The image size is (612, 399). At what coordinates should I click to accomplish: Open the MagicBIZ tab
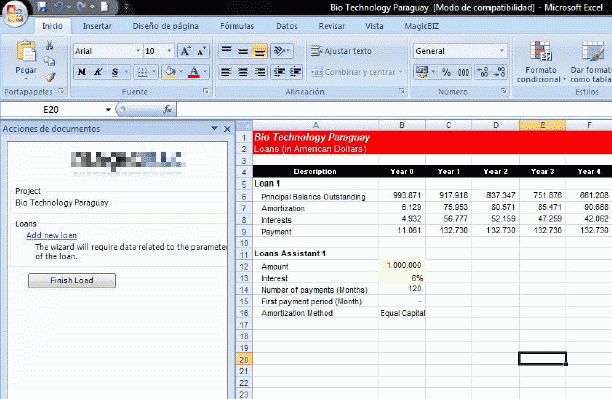(x=422, y=26)
